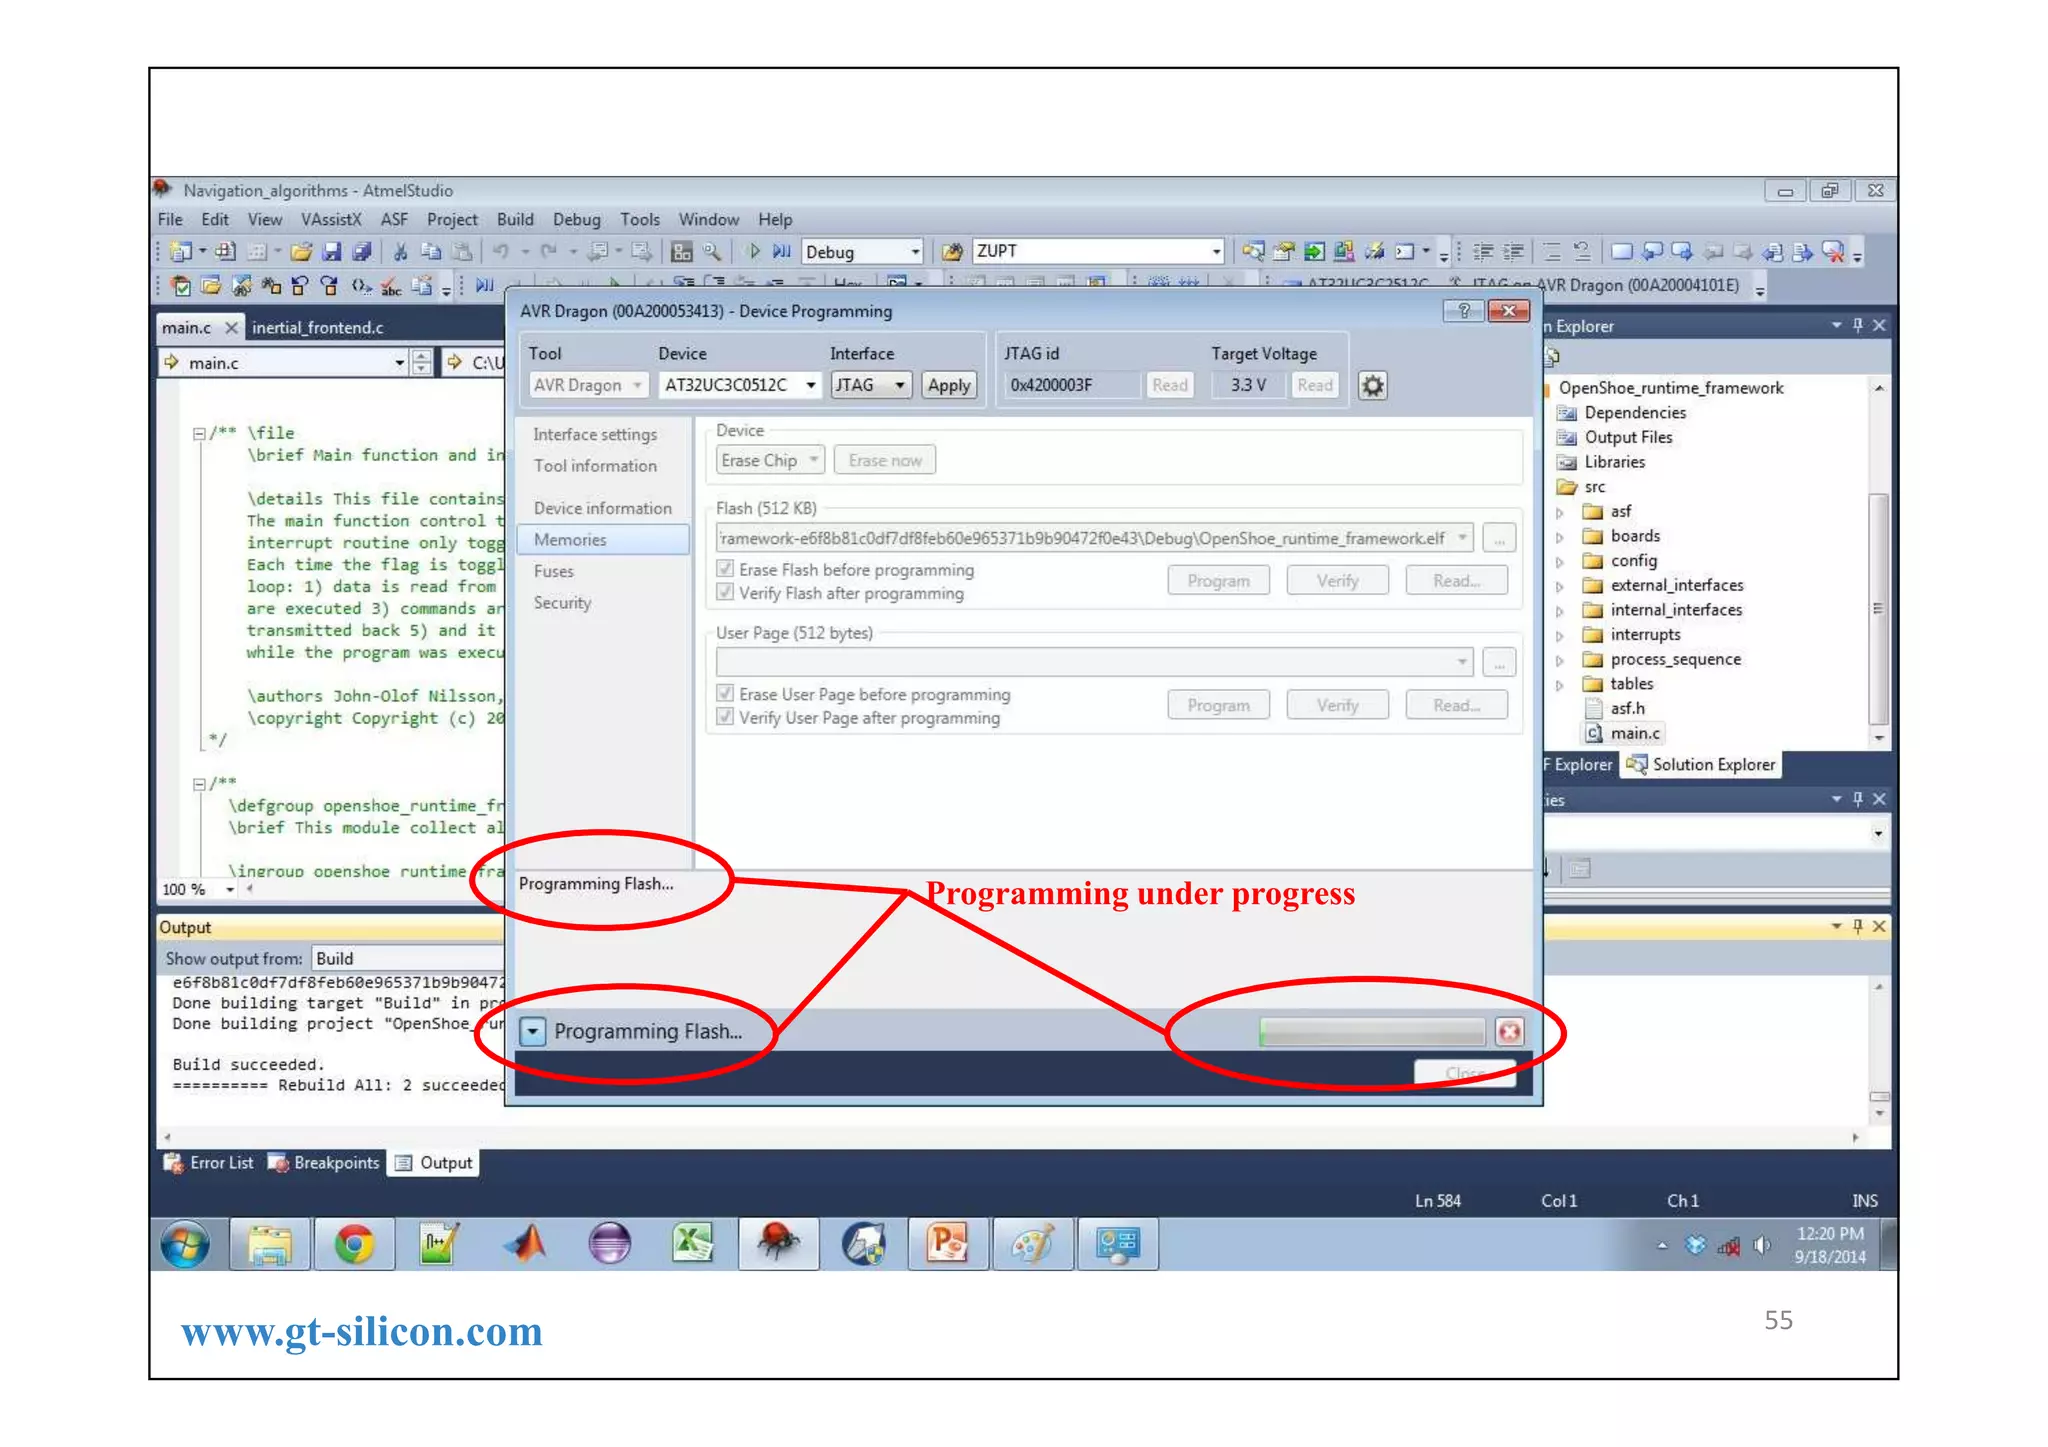
Task: Open MATLAB from the taskbar
Action: point(526,1244)
